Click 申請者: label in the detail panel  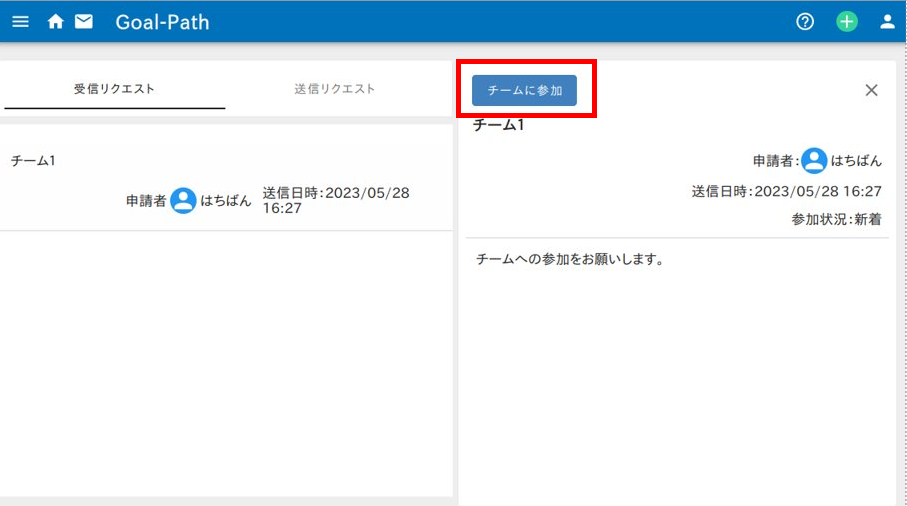click(776, 161)
